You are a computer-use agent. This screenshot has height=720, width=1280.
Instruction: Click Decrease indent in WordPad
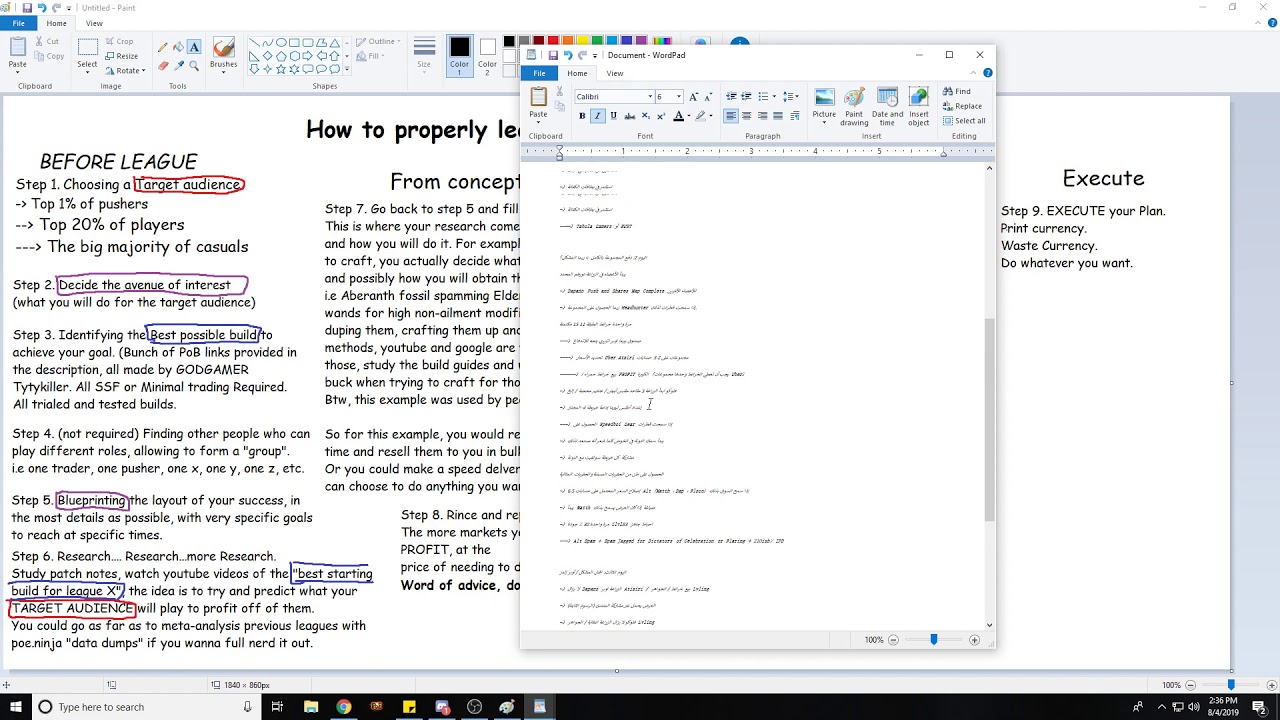pyautogui.click(x=731, y=96)
